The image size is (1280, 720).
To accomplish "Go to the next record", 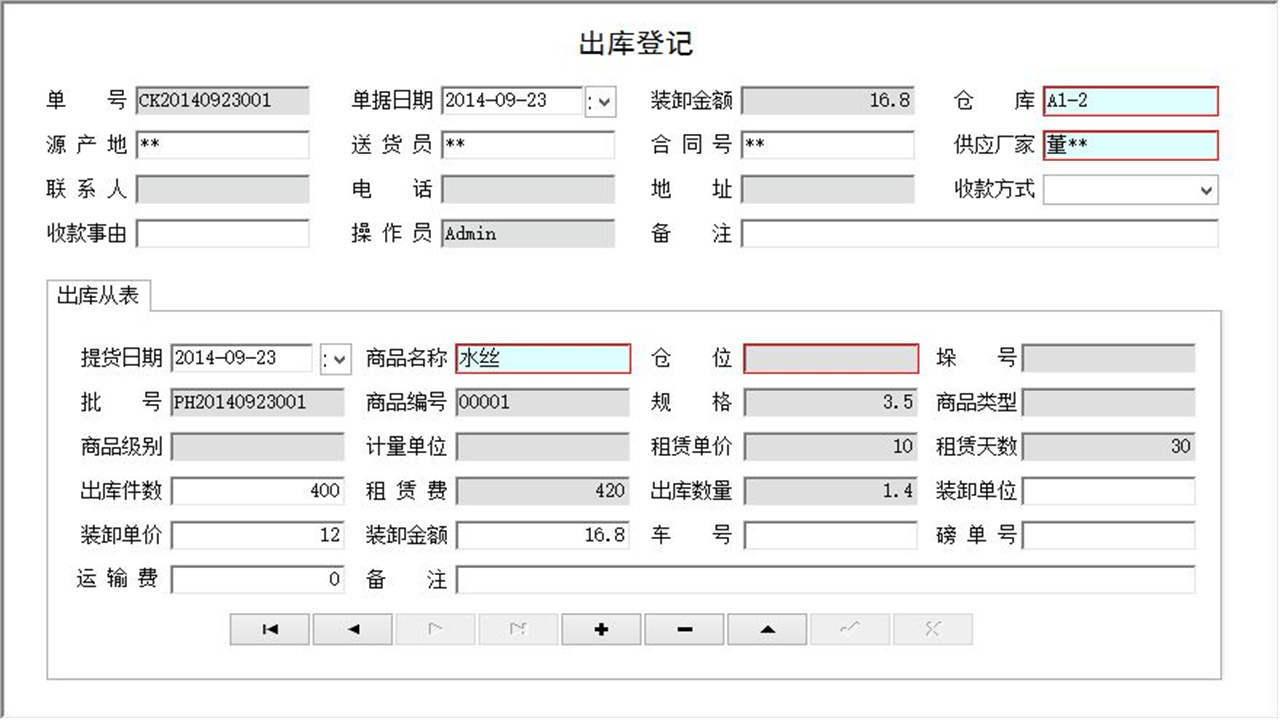I will pyautogui.click(x=434, y=629).
